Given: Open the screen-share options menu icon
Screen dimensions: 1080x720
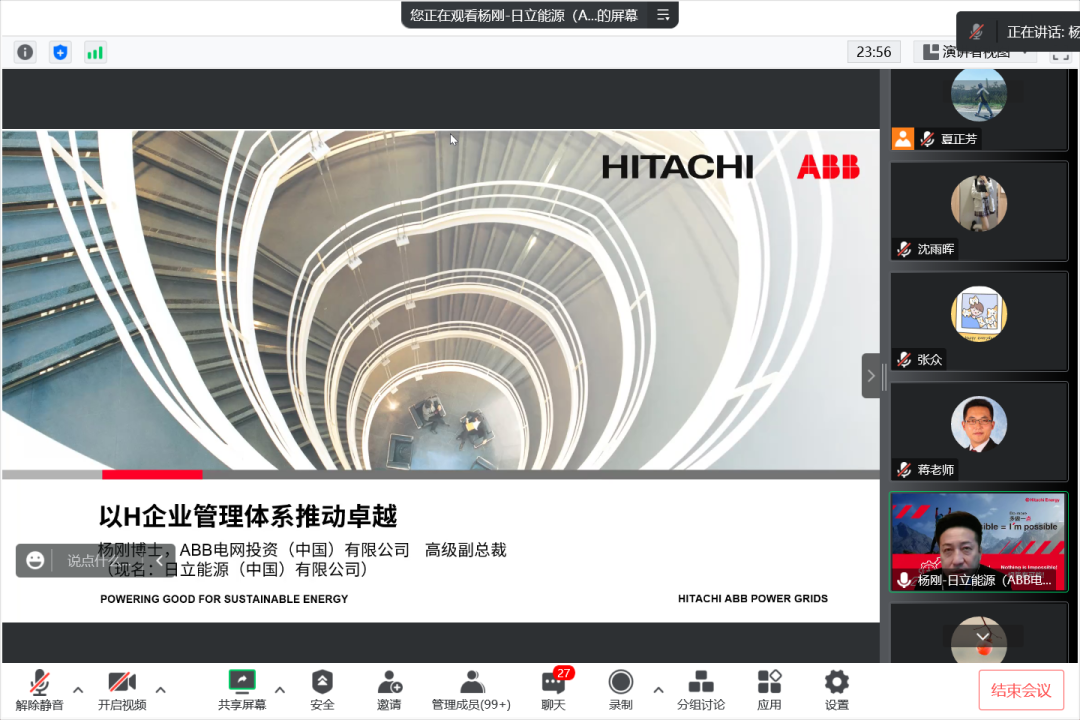Looking at the screenshot, I should click(663, 14).
